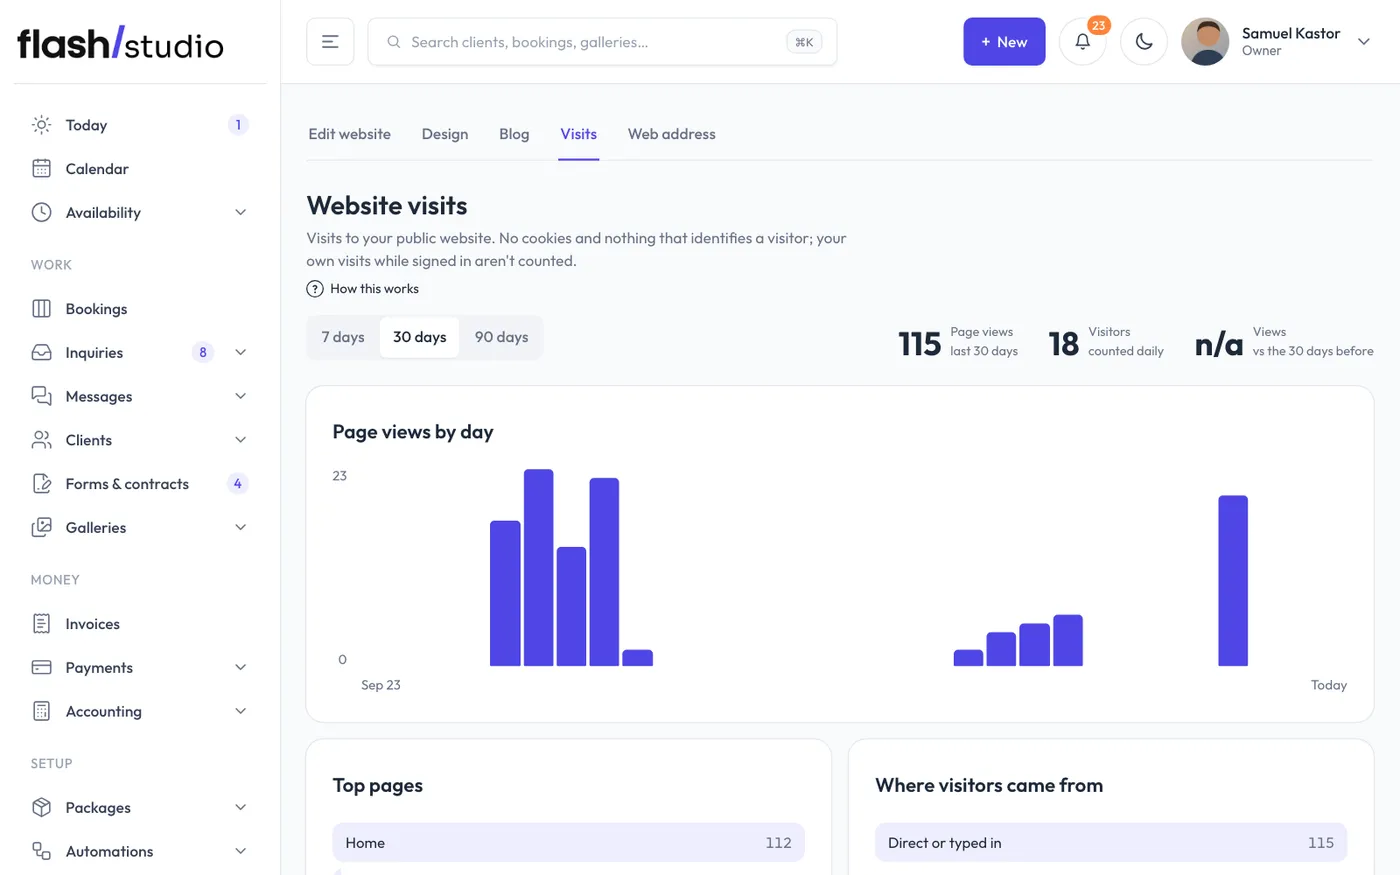
Task: Expand the Payments submenu chevron
Action: (x=240, y=667)
